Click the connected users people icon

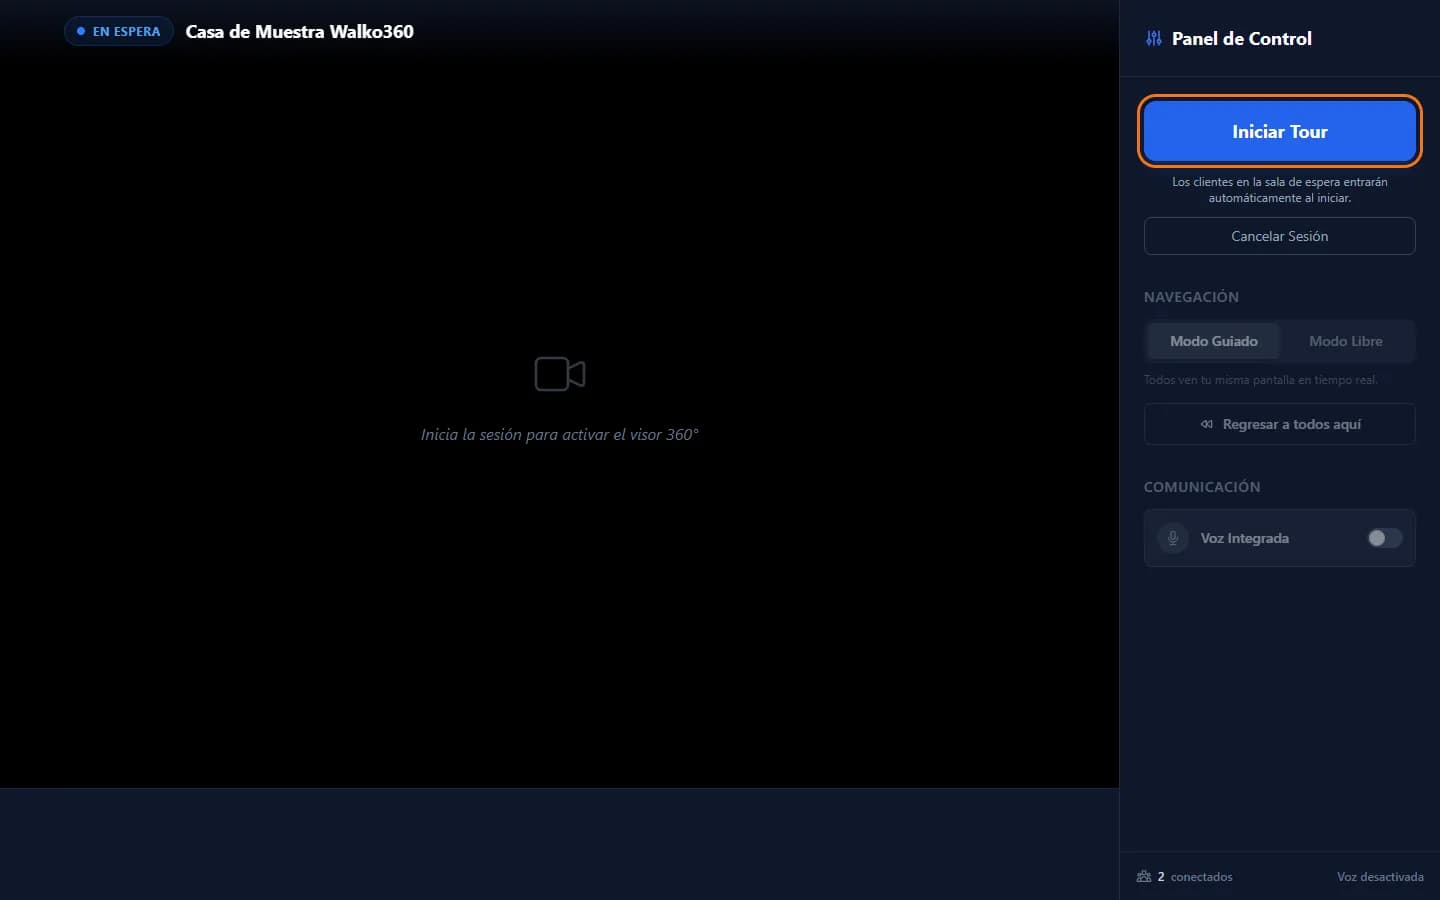1144,876
